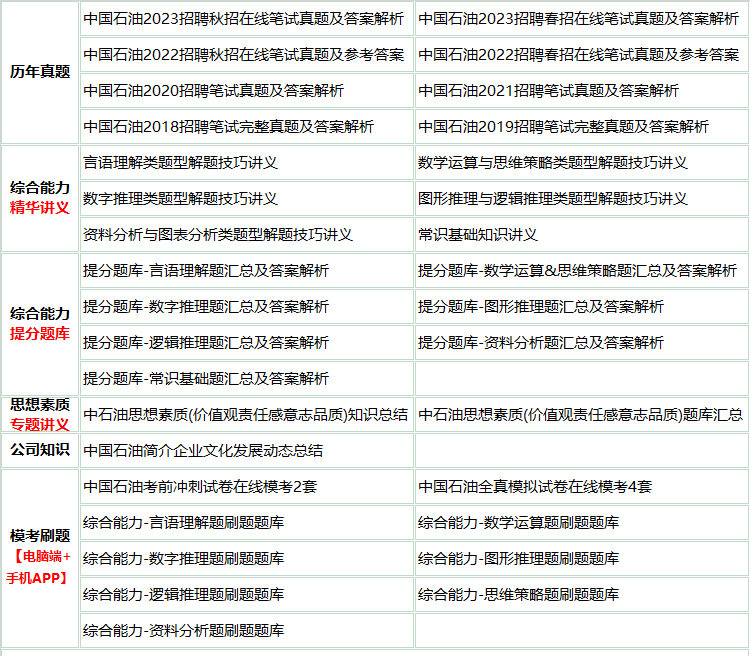Select 综合能力-资料分析题刷题题库
The image size is (750, 656).
point(183,631)
